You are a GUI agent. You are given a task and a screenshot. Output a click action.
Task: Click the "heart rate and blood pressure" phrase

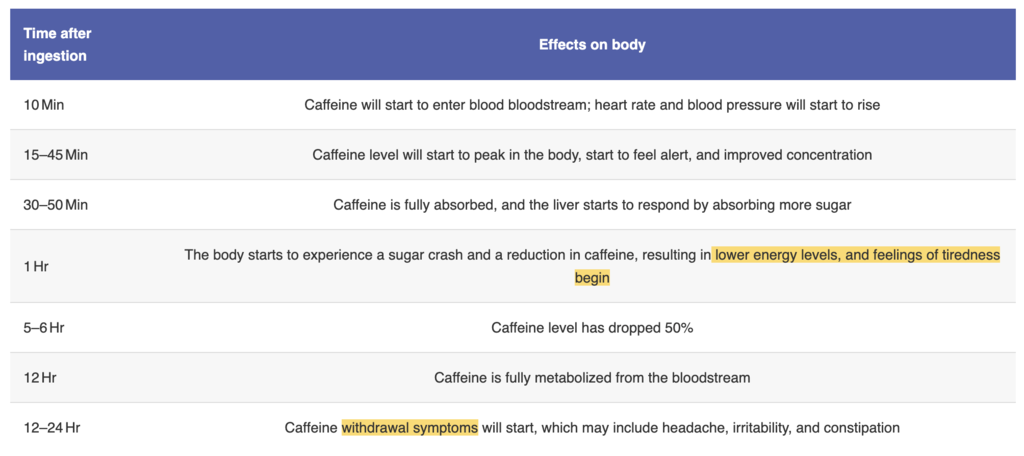tap(688, 105)
